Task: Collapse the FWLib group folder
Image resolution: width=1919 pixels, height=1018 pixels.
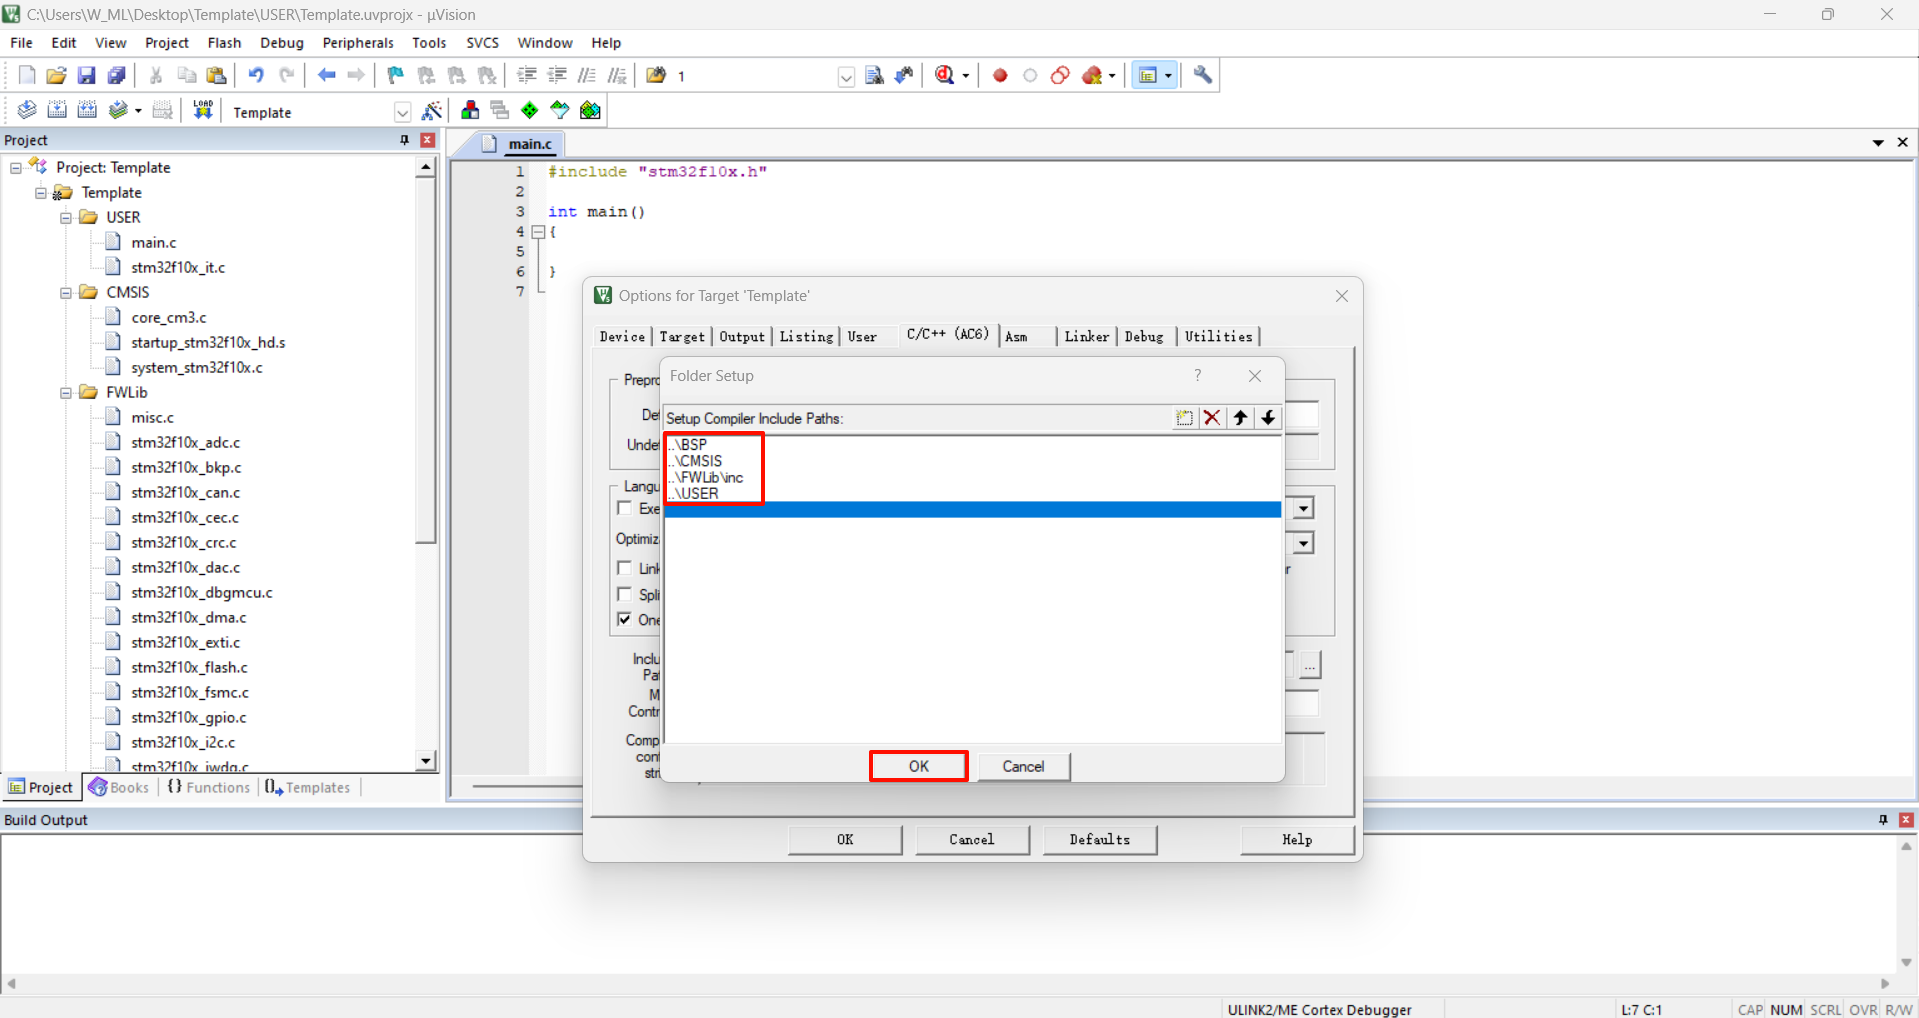Action: pos(66,393)
